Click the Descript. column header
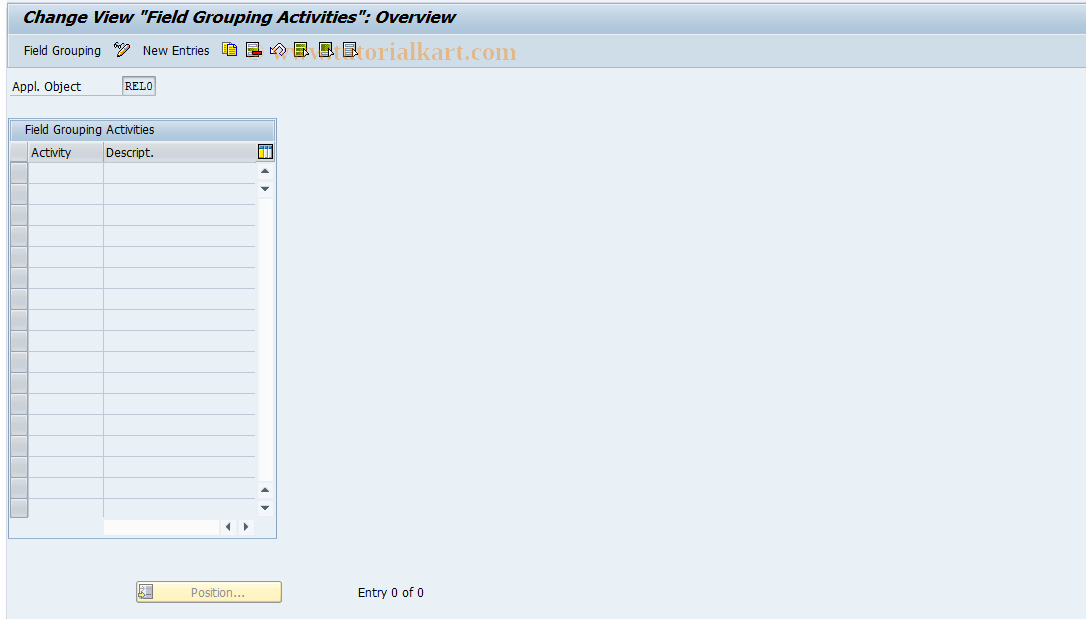Viewport: 1086px width, 619px height. coord(179,152)
